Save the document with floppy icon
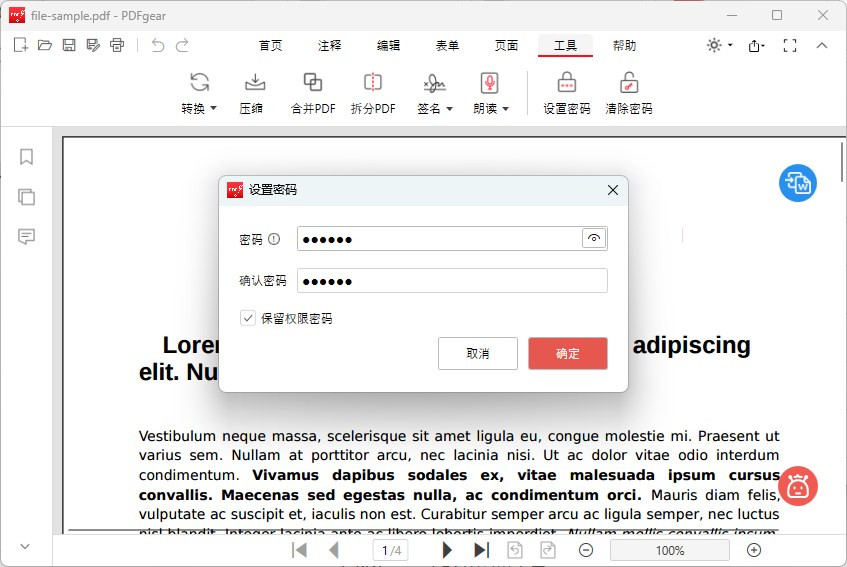Viewport: 847px width, 567px height. click(69, 45)
